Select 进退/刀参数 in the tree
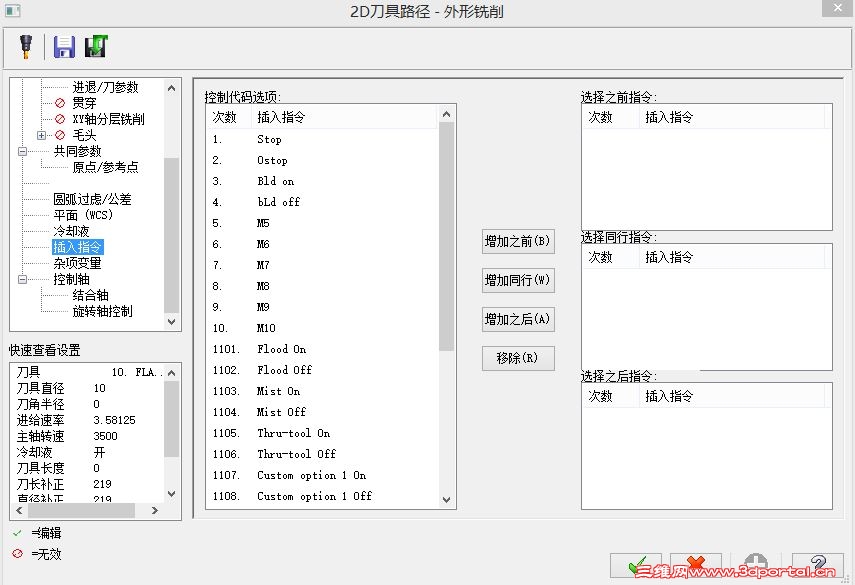Screen dimensions: 855x585 click(x=106, y=87)
